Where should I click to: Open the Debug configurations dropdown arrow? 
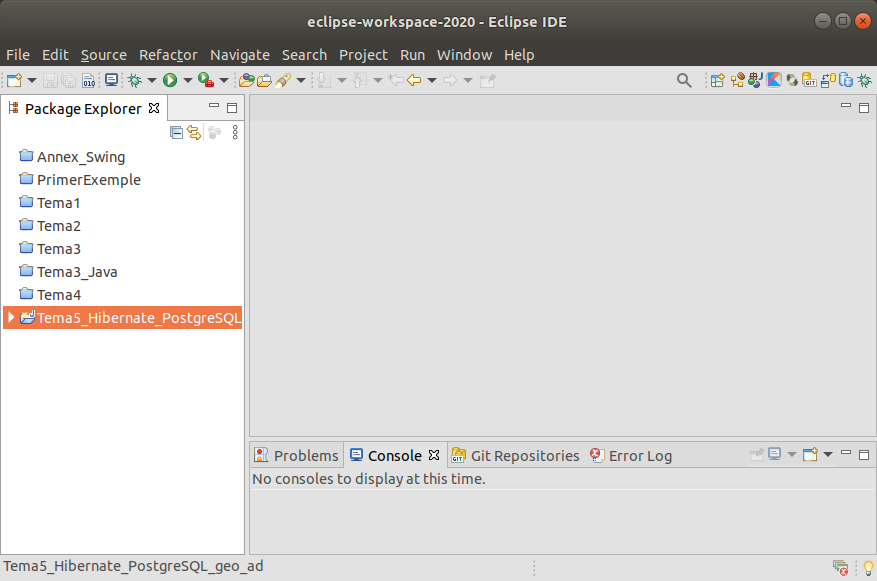tap(152, 81)
